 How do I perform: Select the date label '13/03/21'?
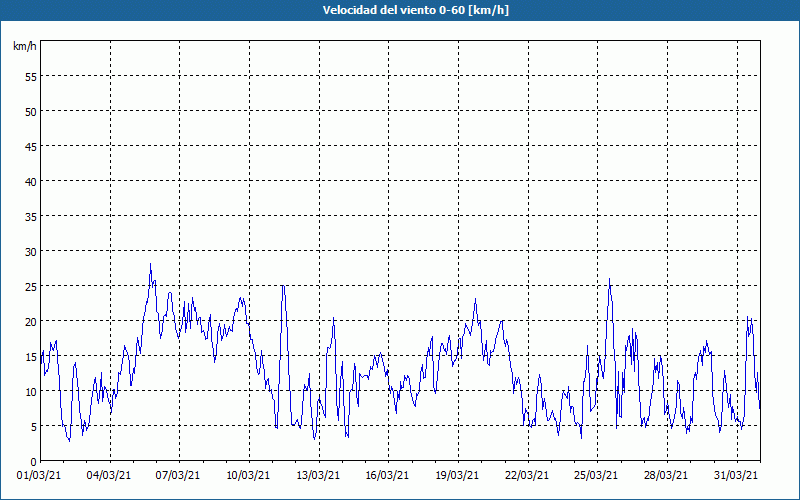(318, 475)
